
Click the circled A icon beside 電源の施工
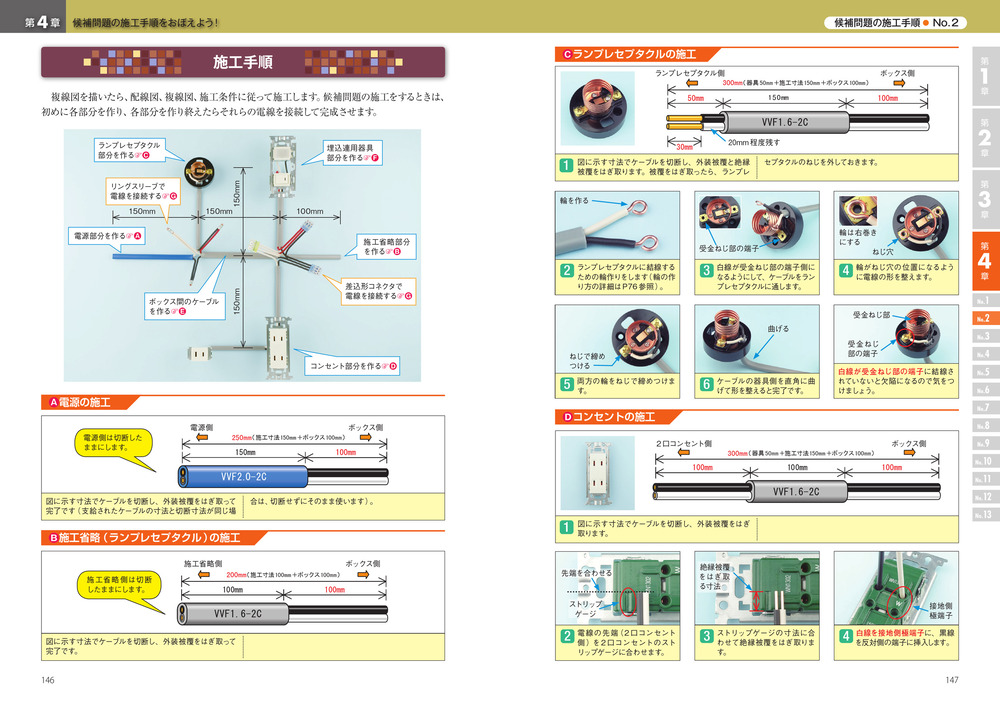[x=56, y=402]
